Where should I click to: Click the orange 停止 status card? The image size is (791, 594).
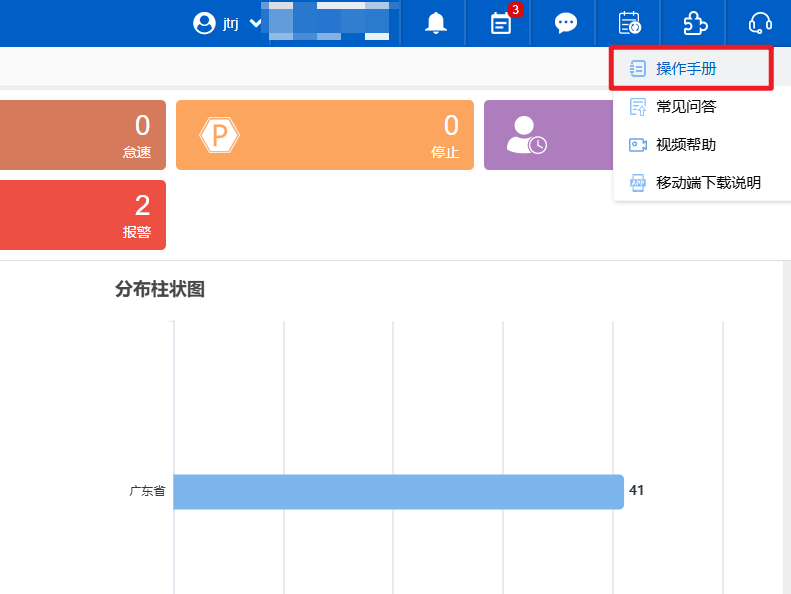[x=324, y=135]
